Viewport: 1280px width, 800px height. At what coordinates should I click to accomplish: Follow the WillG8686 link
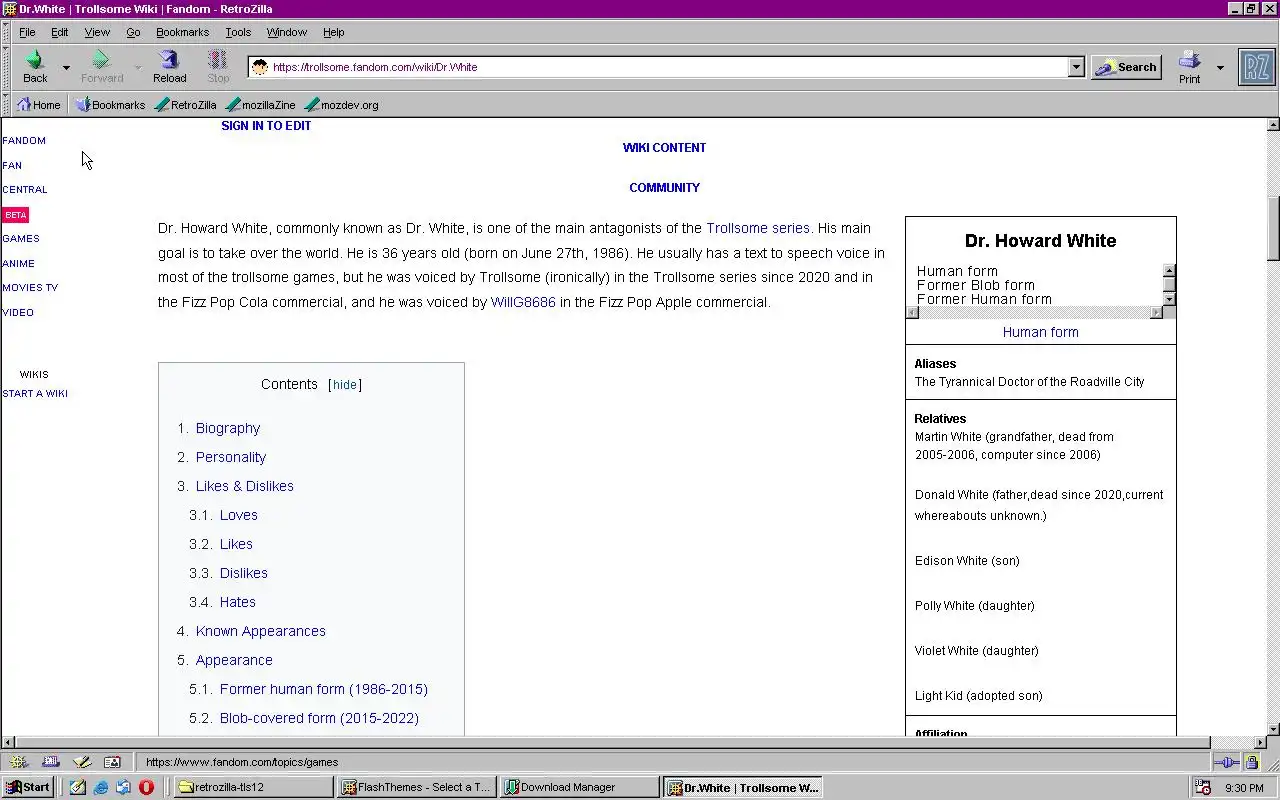pyautogui.click(x=523, y=302)
